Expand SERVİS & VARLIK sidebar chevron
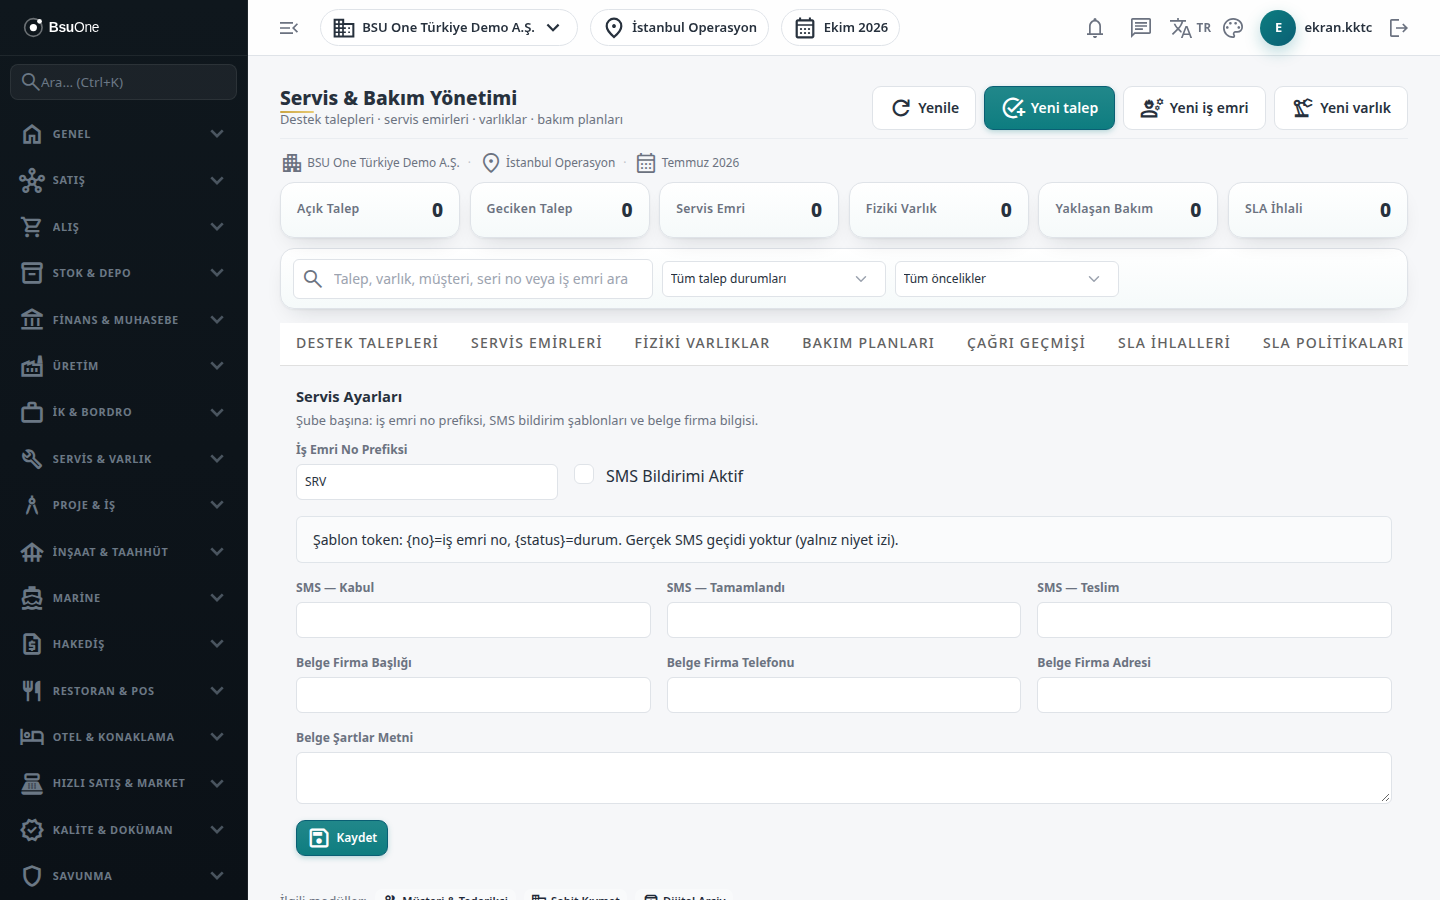 (217, 459)
